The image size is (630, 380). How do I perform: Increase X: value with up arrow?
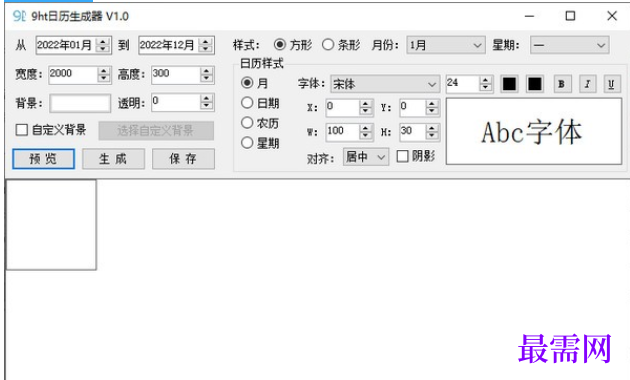[x=365, y=104]
